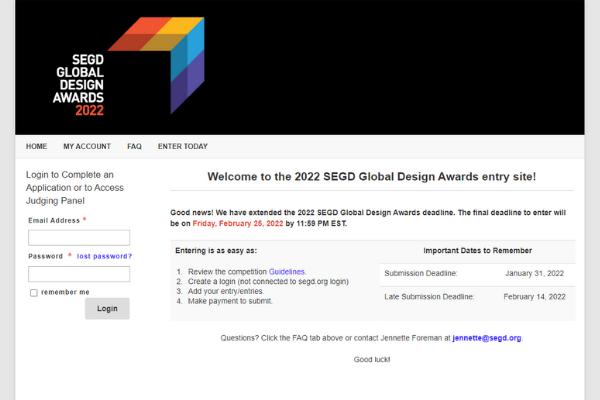600x400 pixels.
Task: Click into the Password field
Action: (79, 274)
